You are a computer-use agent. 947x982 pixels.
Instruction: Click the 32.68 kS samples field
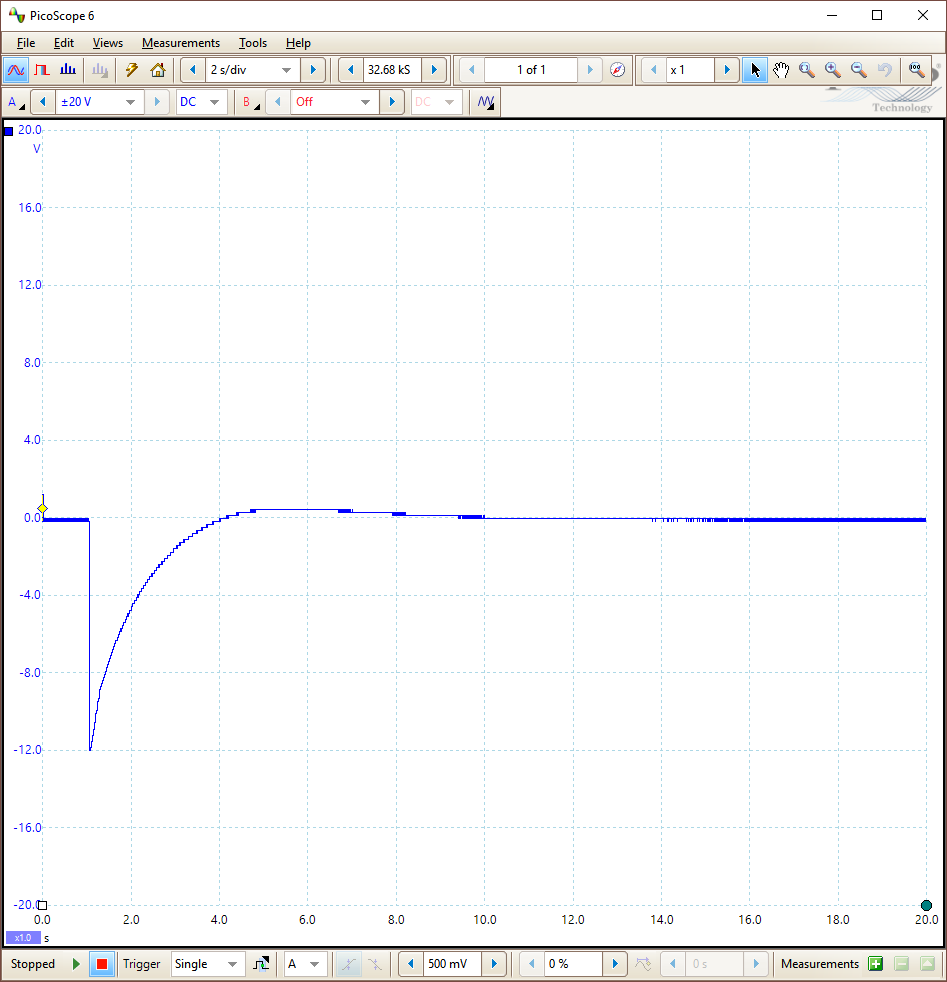pyautogui.click(x=392, y=70)
